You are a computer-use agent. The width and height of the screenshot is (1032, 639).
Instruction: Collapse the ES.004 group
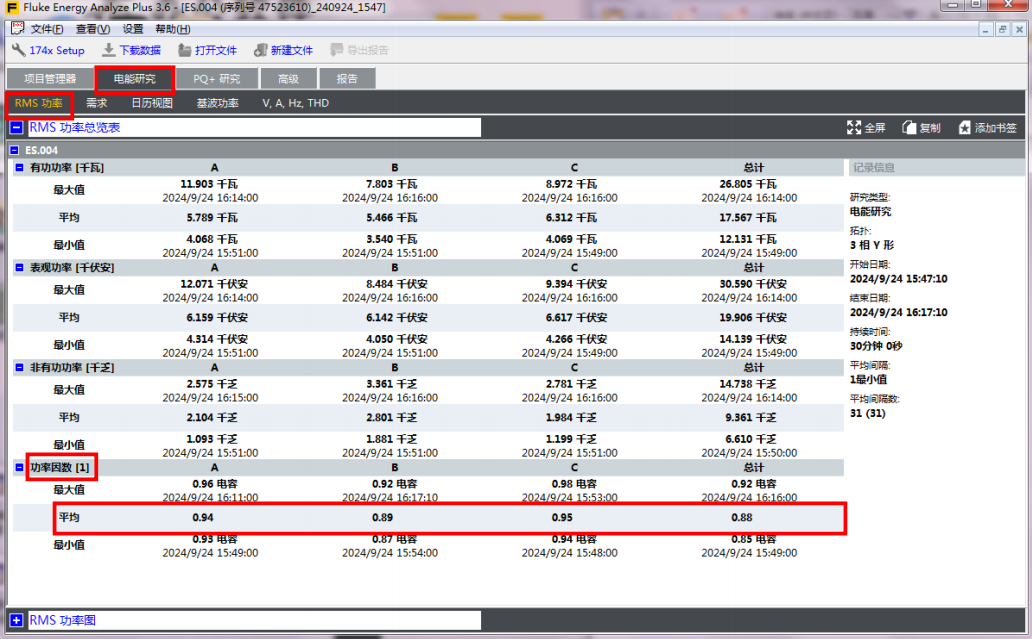click(x=14, y=151)
